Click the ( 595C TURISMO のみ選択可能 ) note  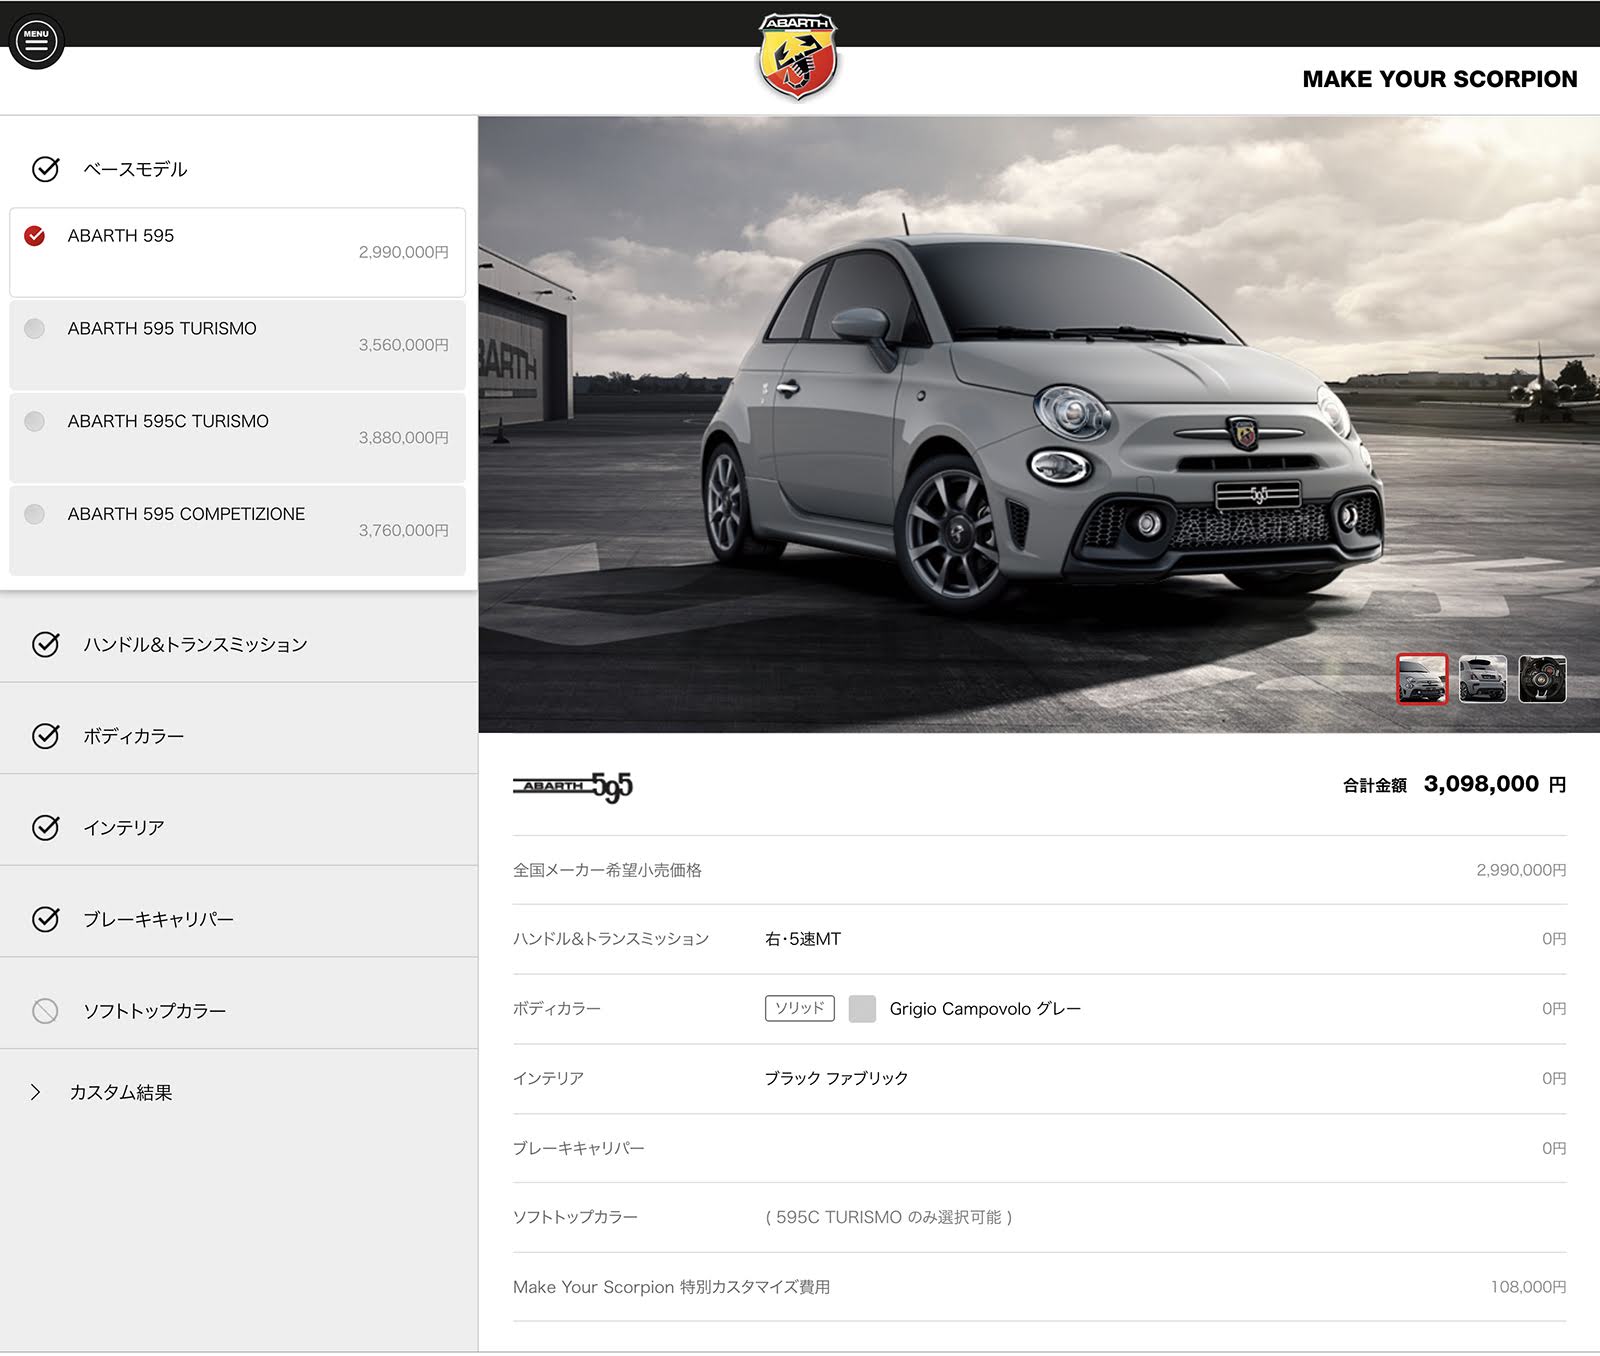tap(889, 1217)
